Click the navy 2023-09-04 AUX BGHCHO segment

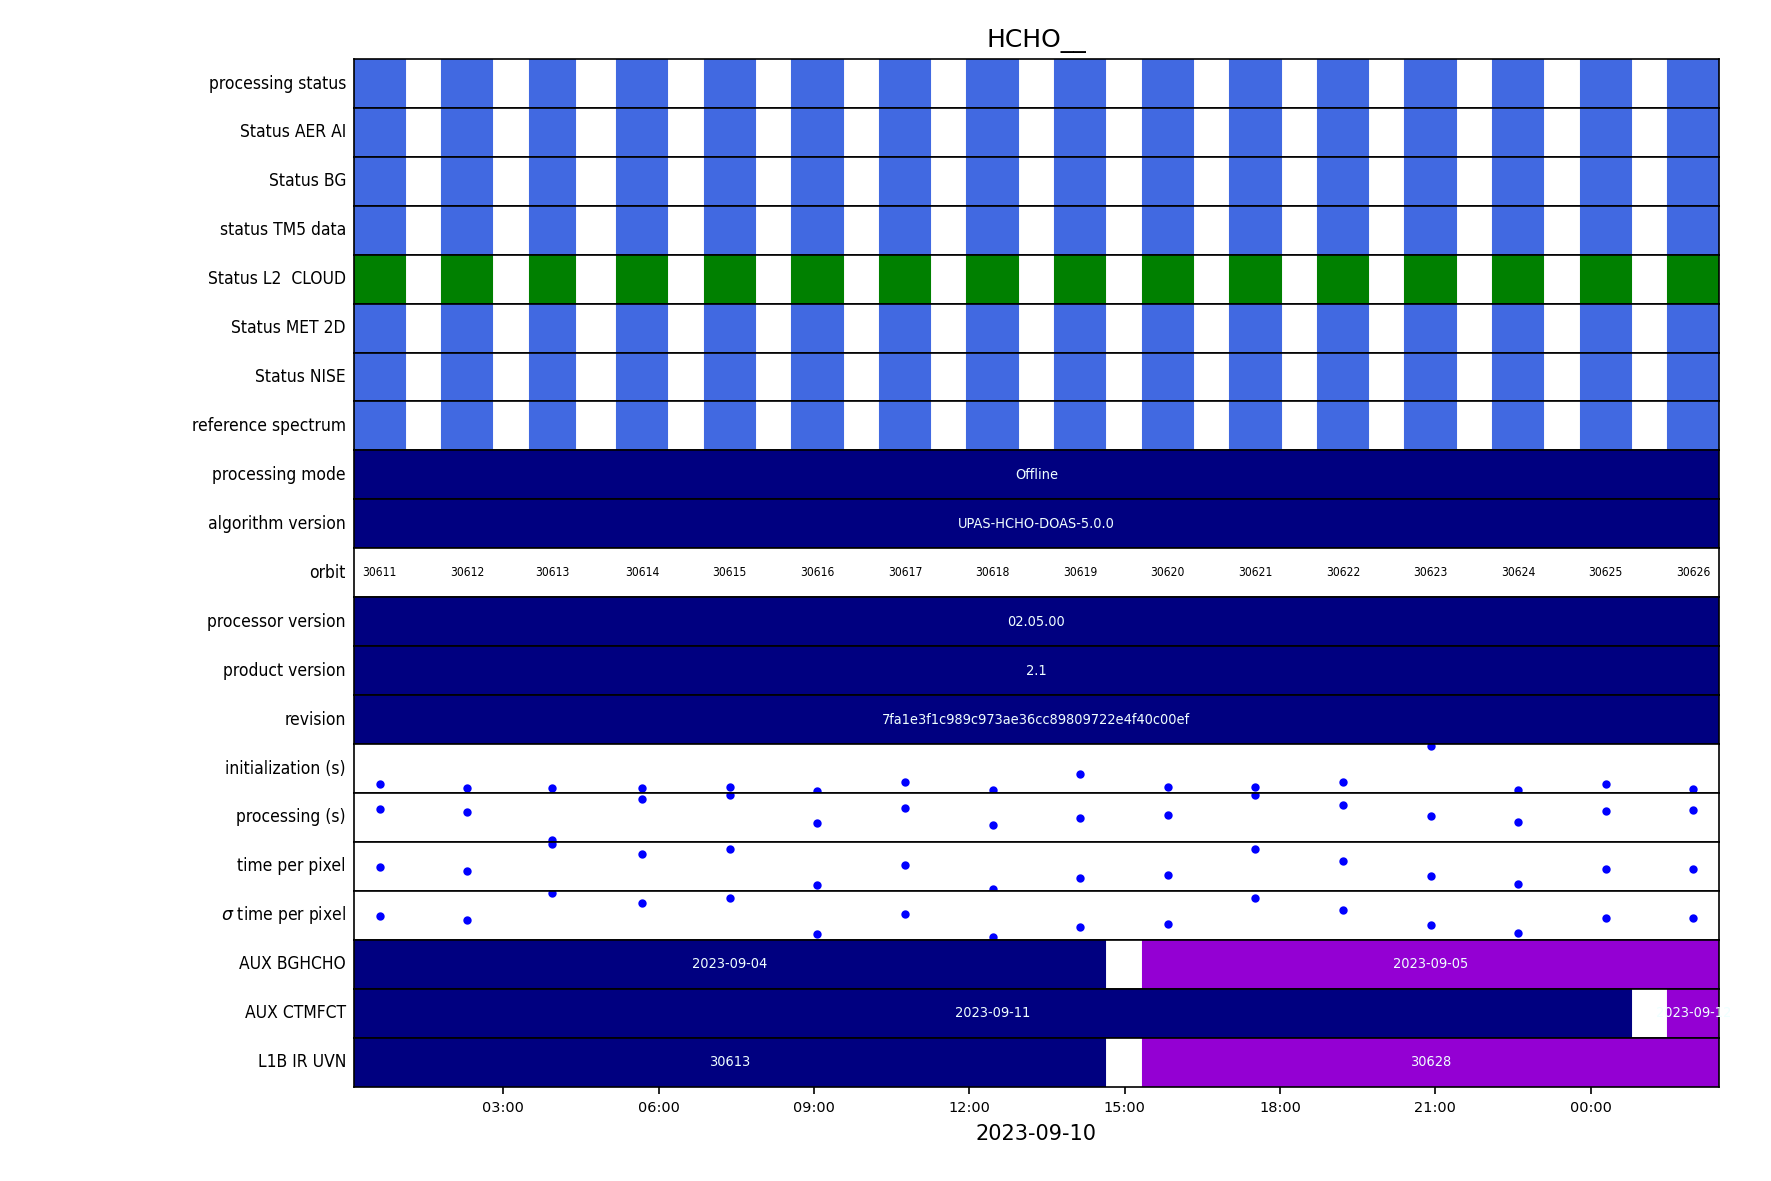pyautogui.click(x=729, y=964)
